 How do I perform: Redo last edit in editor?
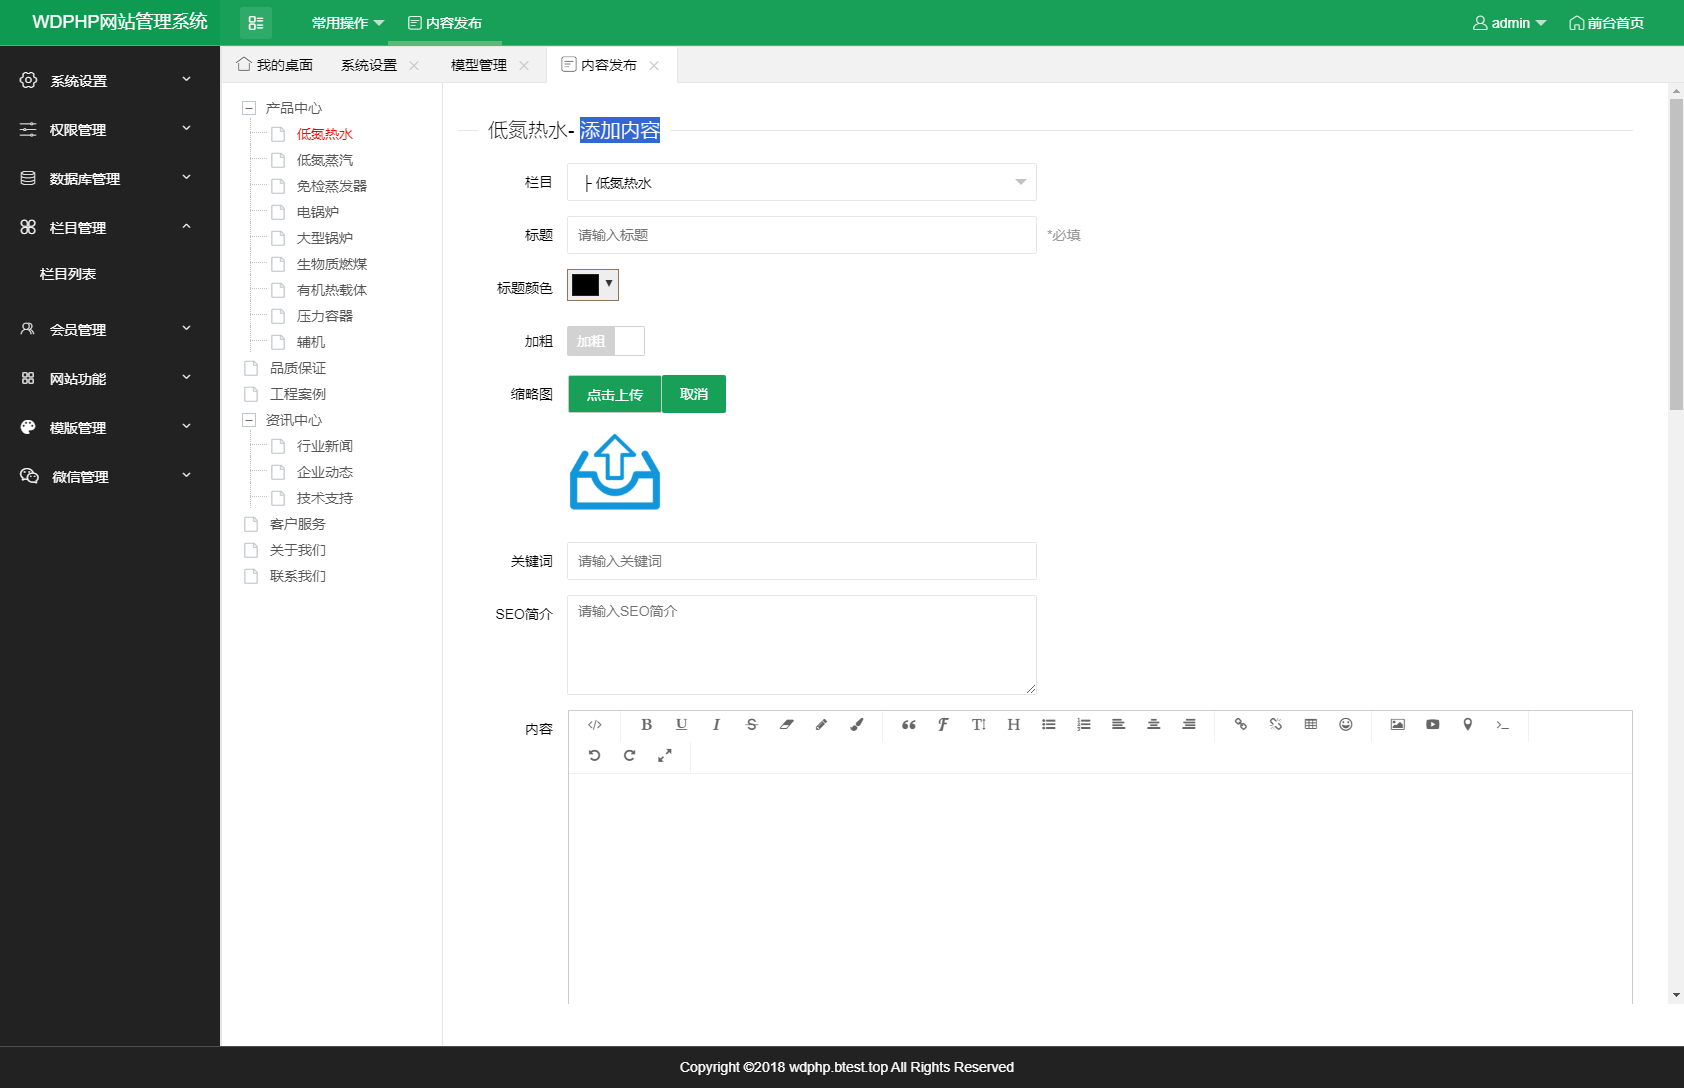tap(630, 756)
